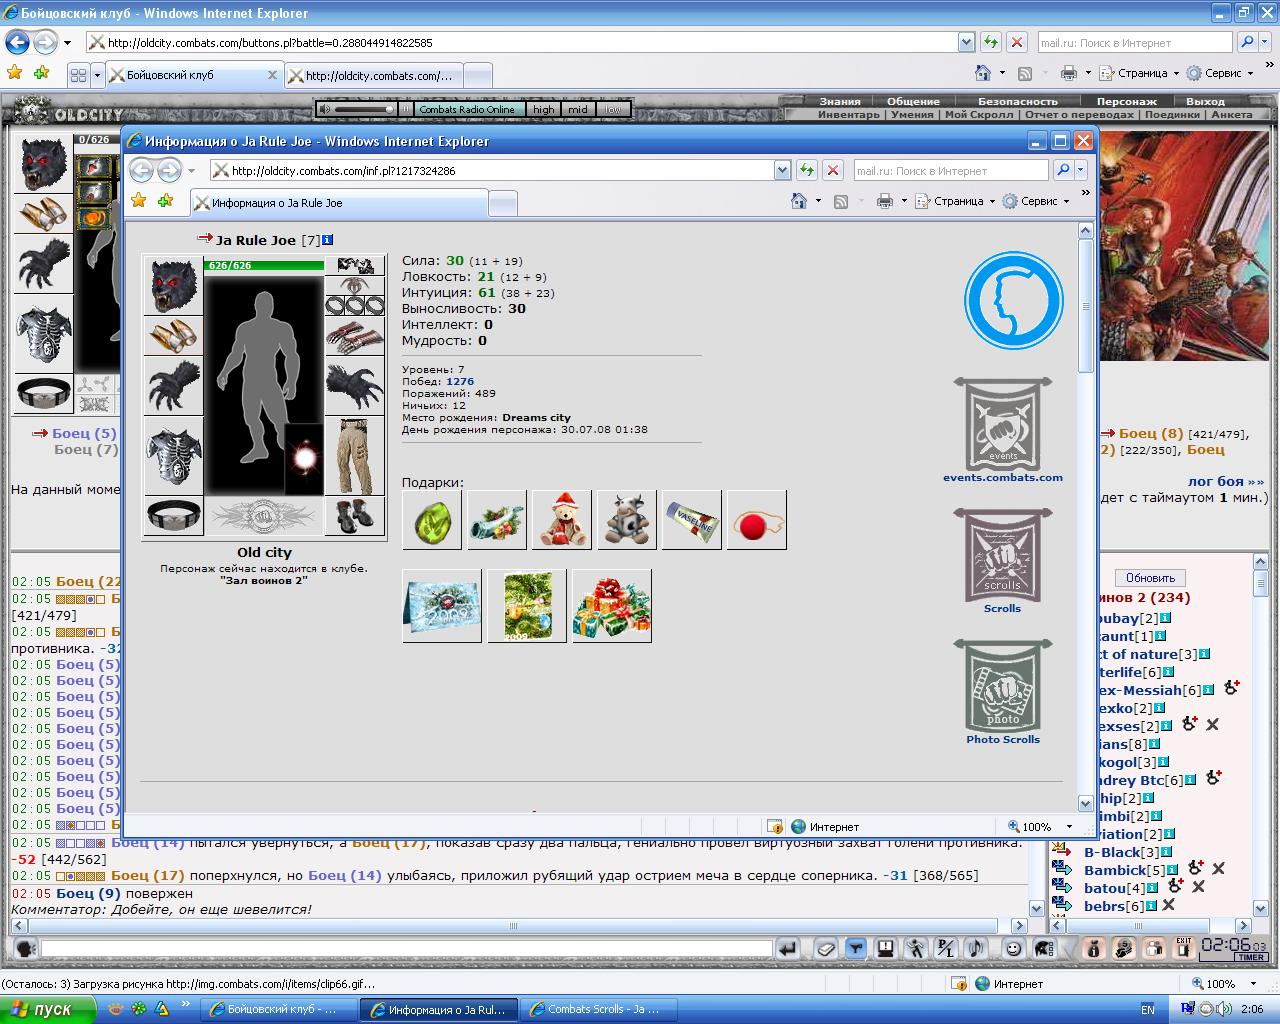Select high quality for Combats Radio

tap(543, 110)
